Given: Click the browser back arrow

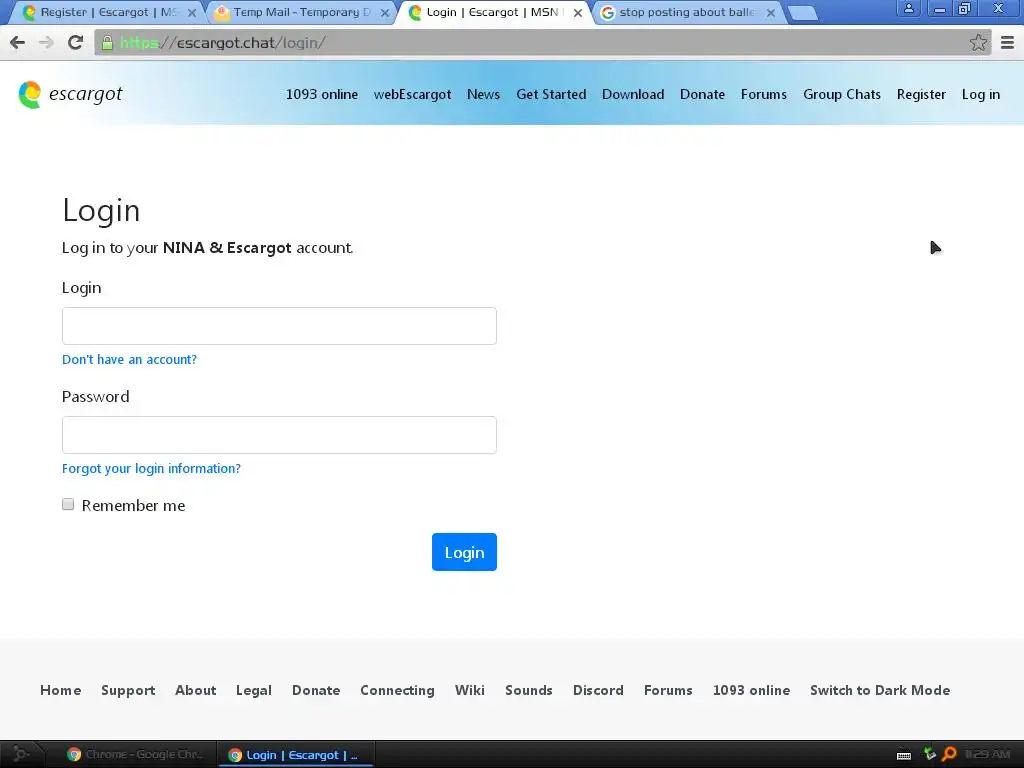Looking at the screenshot, I should (x=18, y=42).
